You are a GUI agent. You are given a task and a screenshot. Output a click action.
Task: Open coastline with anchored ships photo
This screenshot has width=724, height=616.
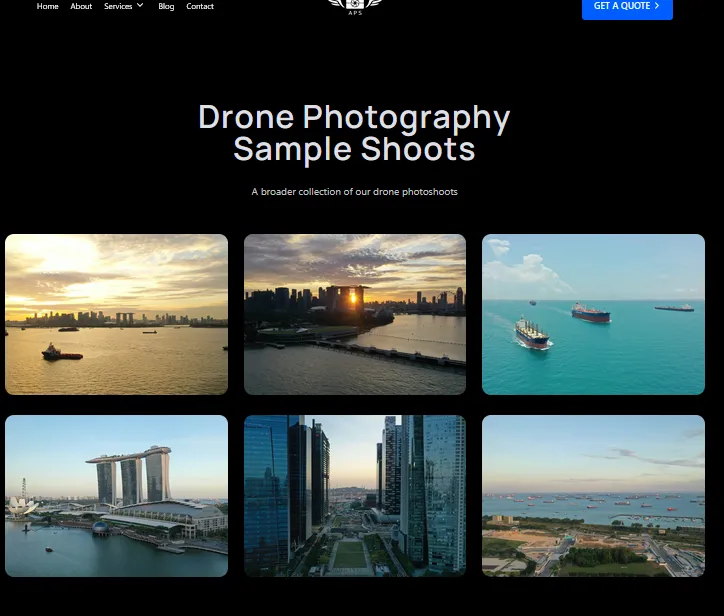(x=593, y=495)
